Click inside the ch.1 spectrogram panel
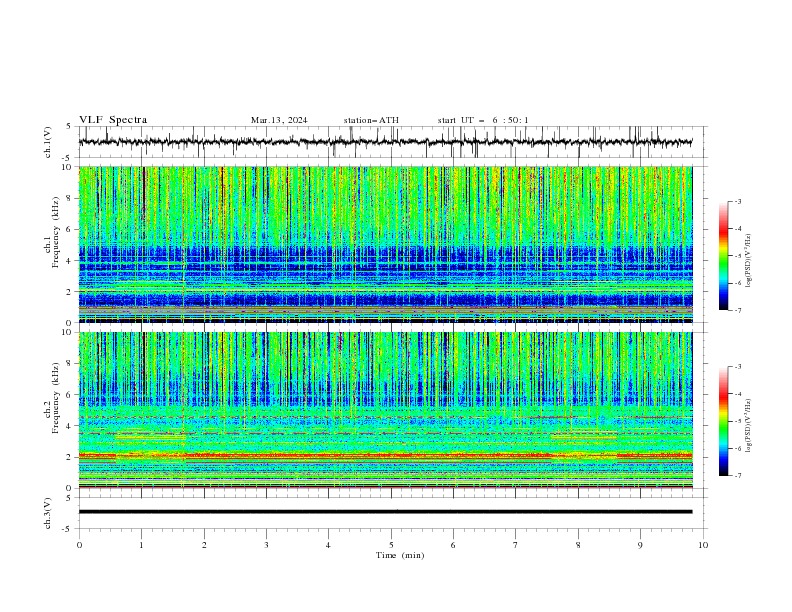The width and height of the screenshot is (792, 612). click(385, 244)
